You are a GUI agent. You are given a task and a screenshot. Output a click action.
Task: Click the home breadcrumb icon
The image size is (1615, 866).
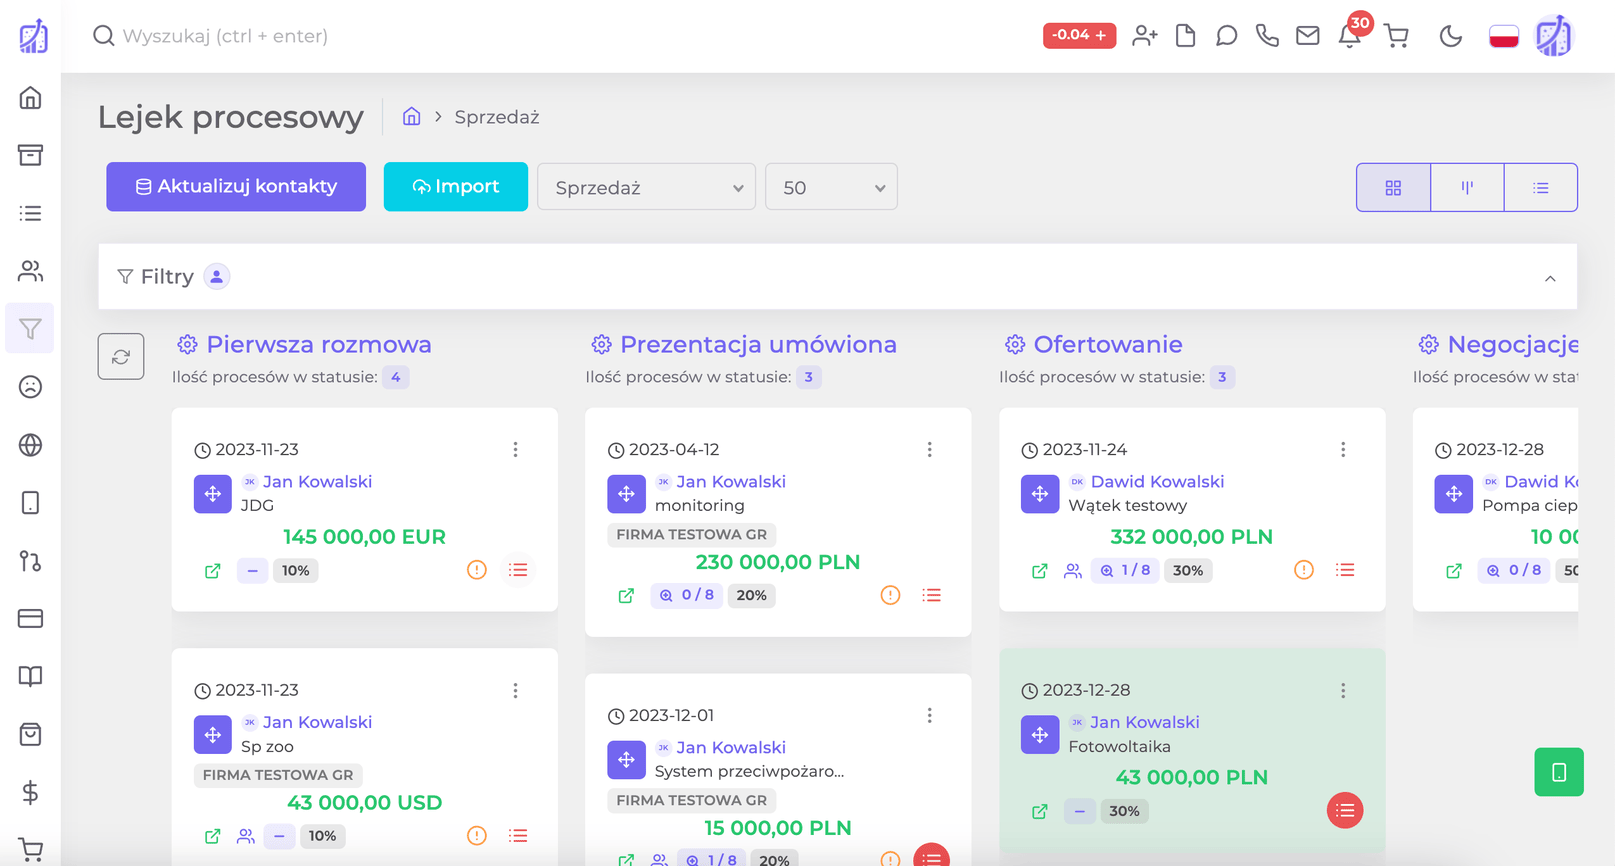pos(411,117)
